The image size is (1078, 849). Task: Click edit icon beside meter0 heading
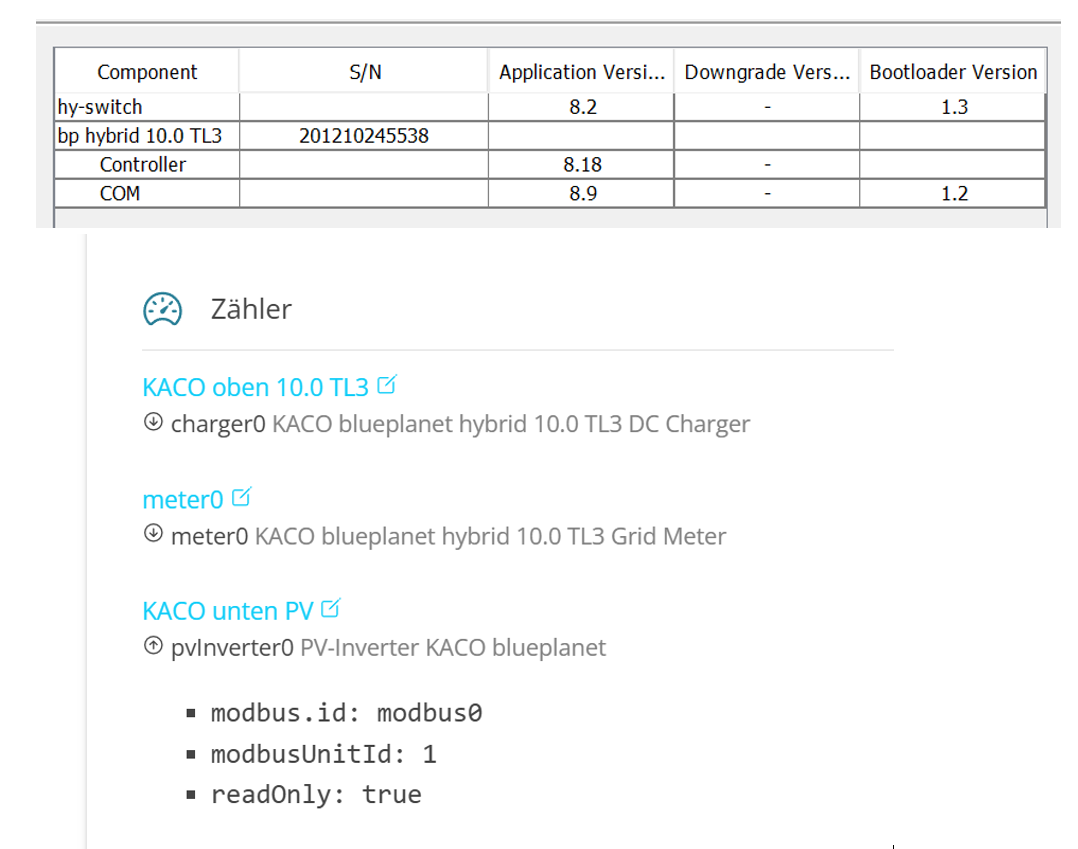241,496
